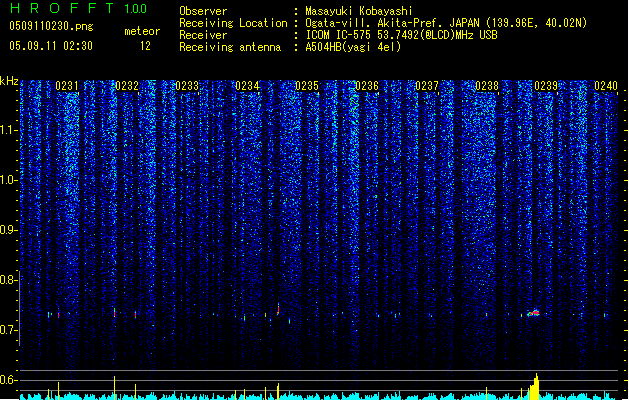Click the 0240 time marker
Image resolution: width=629 pixels, height=400 pixels.
click(x=606, y=86)
